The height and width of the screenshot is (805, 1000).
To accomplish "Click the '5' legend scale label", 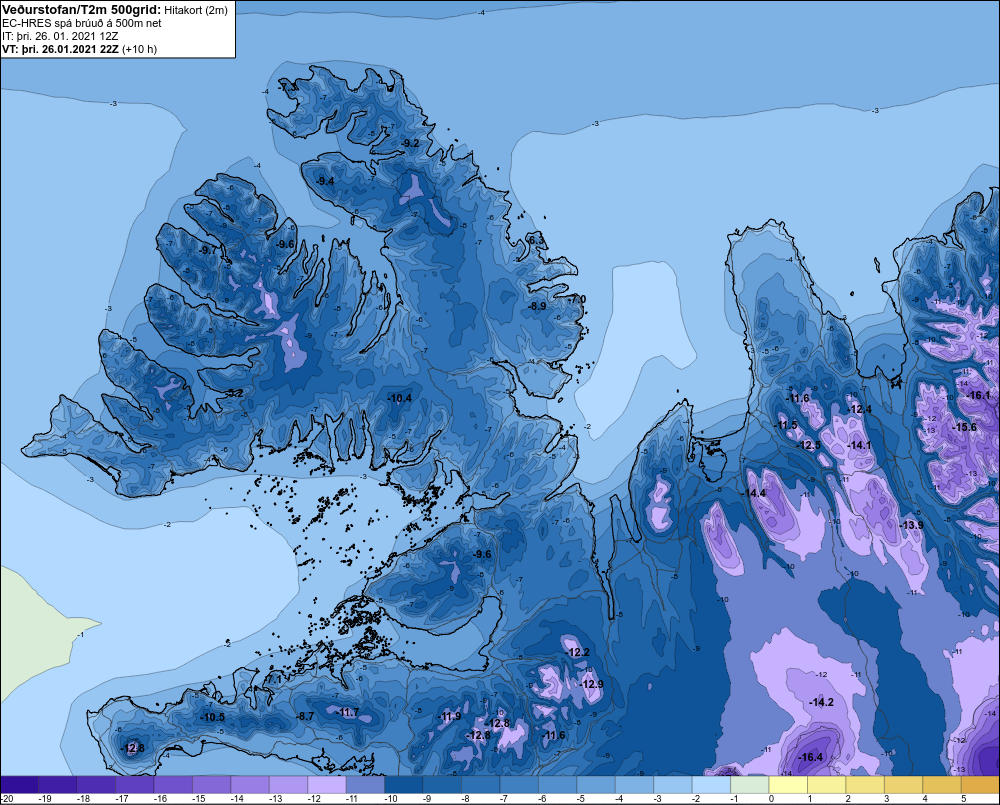I will (963, 799).
